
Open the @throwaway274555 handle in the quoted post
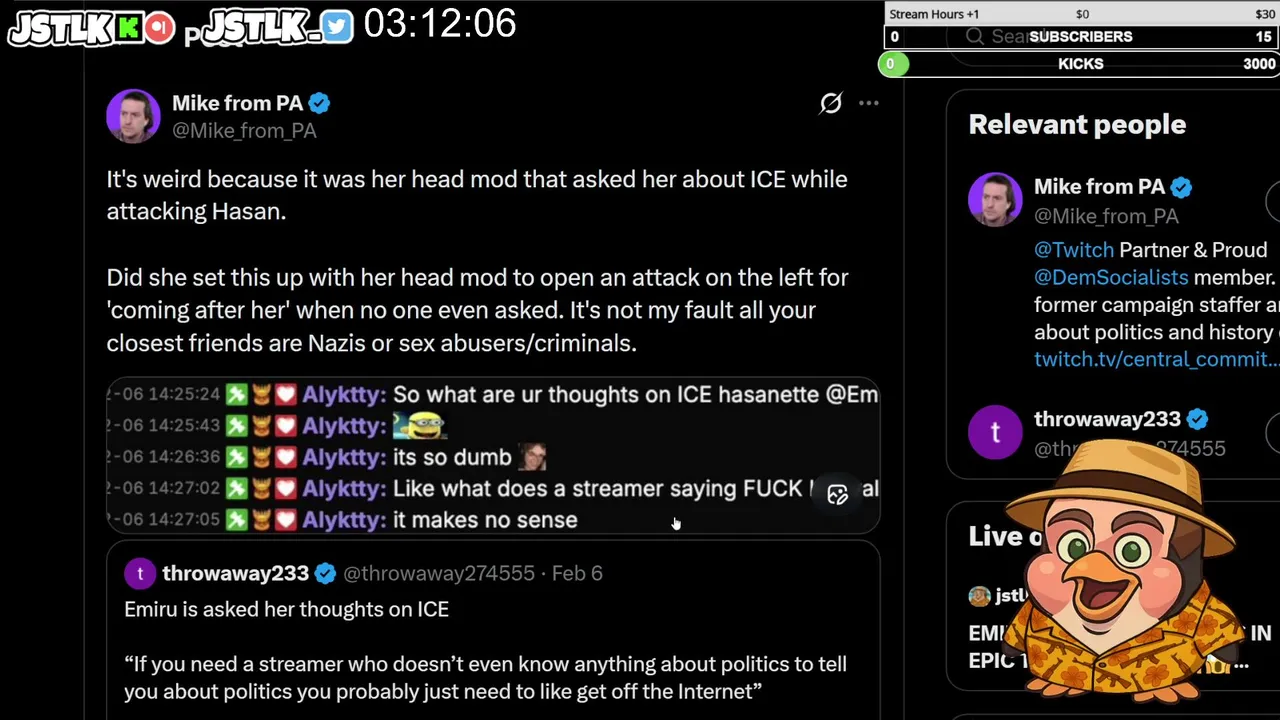point(438,573)
